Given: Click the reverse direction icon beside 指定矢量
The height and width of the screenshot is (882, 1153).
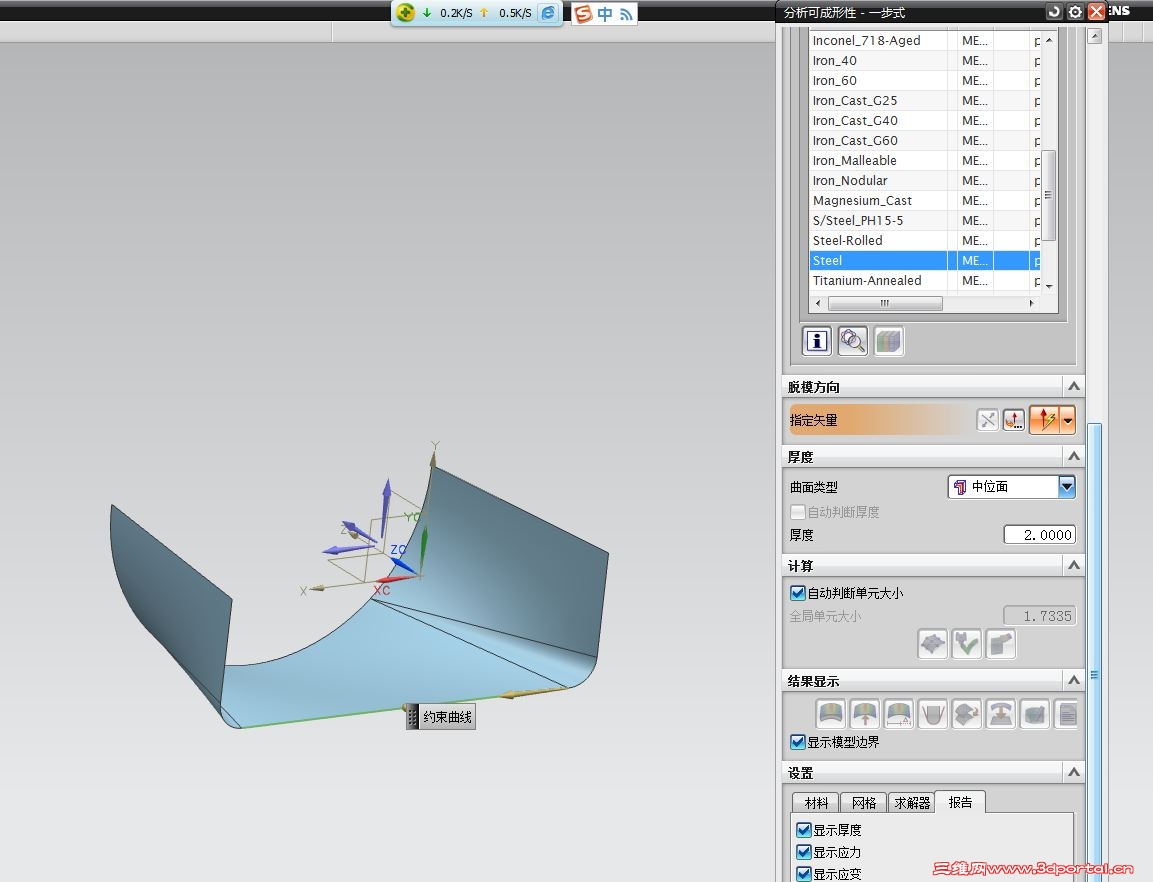Looking at the screenshot, I should point(988,420).
